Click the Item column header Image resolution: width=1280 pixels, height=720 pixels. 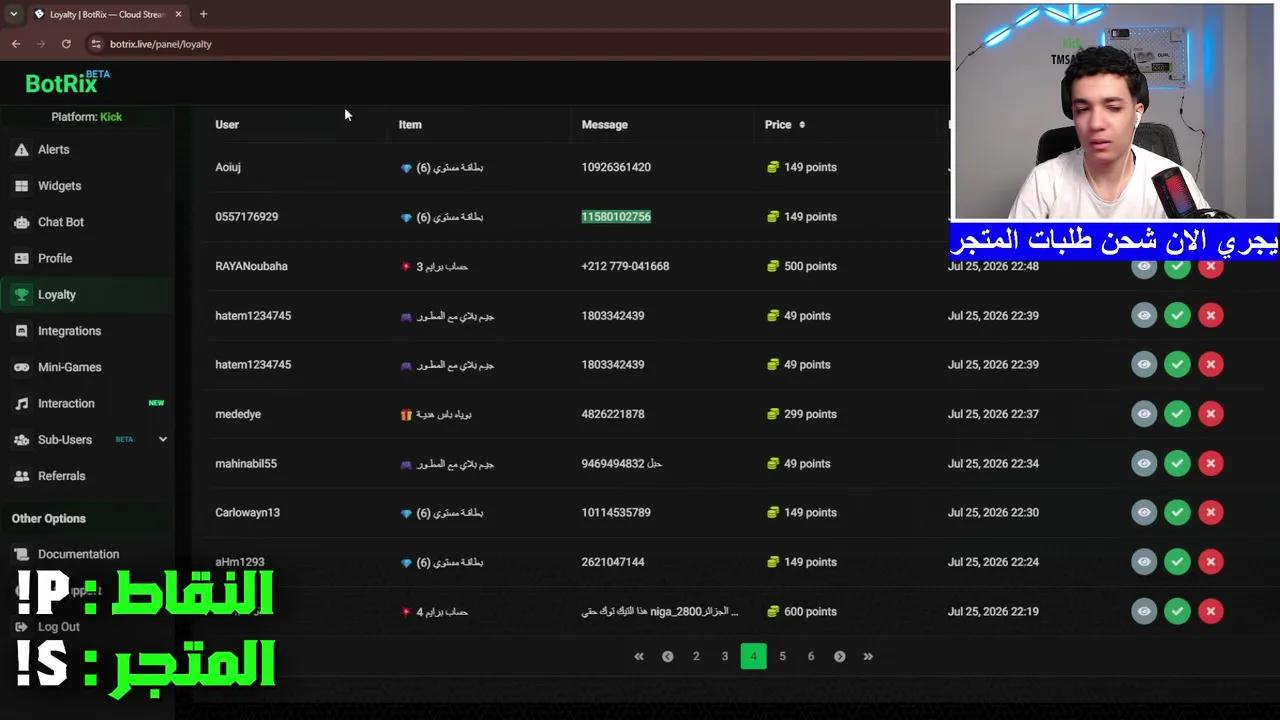point(410,125)
